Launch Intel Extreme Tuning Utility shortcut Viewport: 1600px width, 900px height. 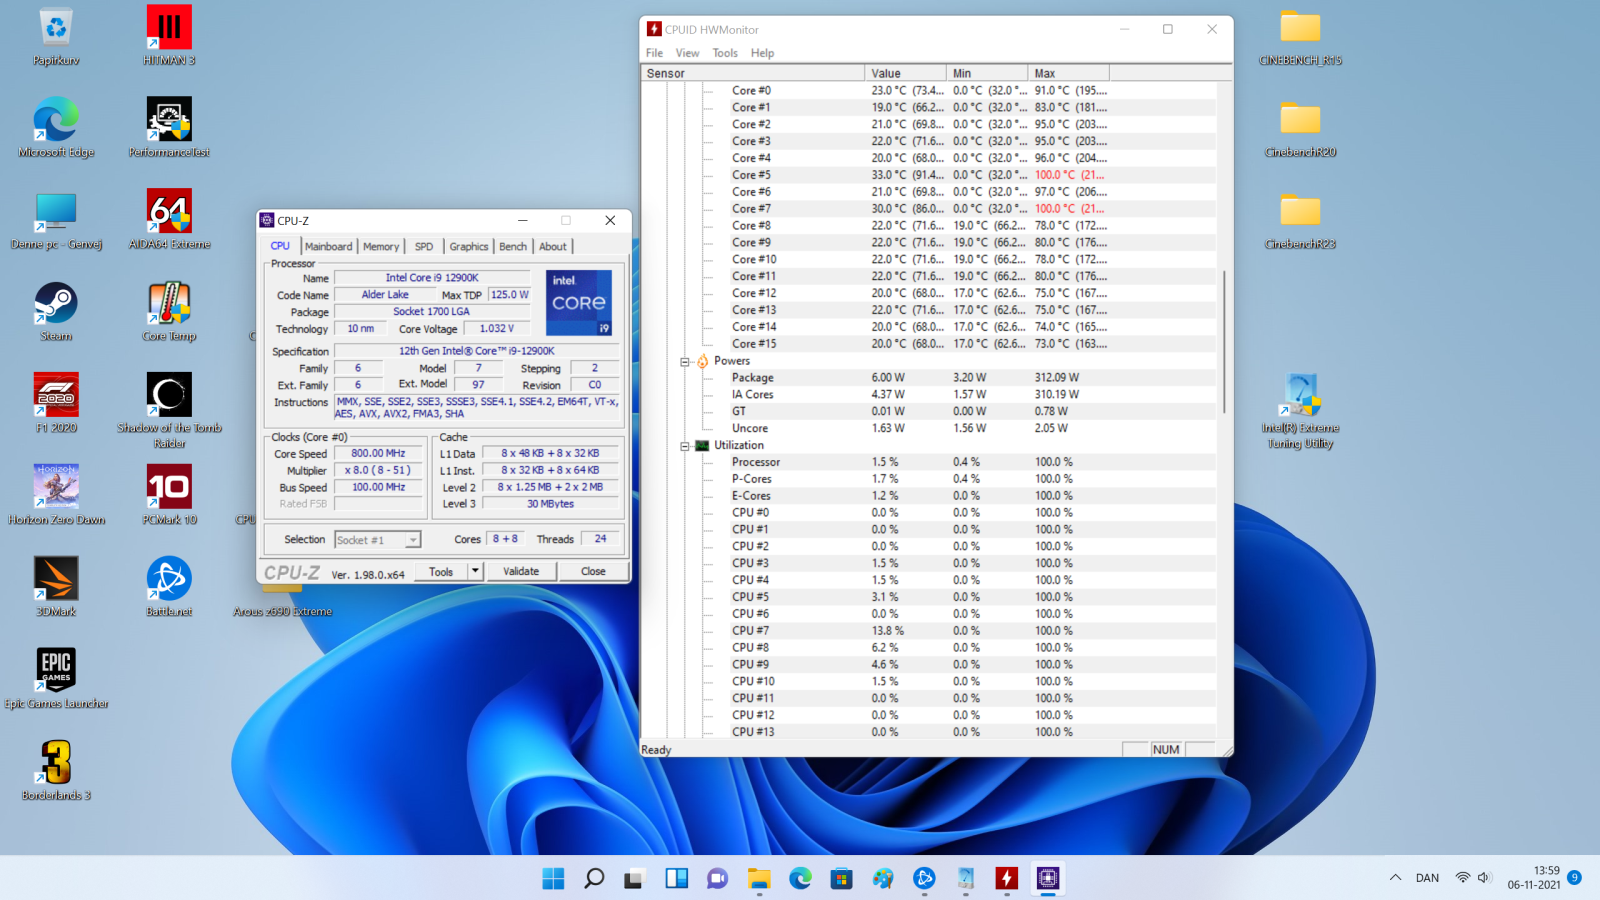coord(1300,410)
